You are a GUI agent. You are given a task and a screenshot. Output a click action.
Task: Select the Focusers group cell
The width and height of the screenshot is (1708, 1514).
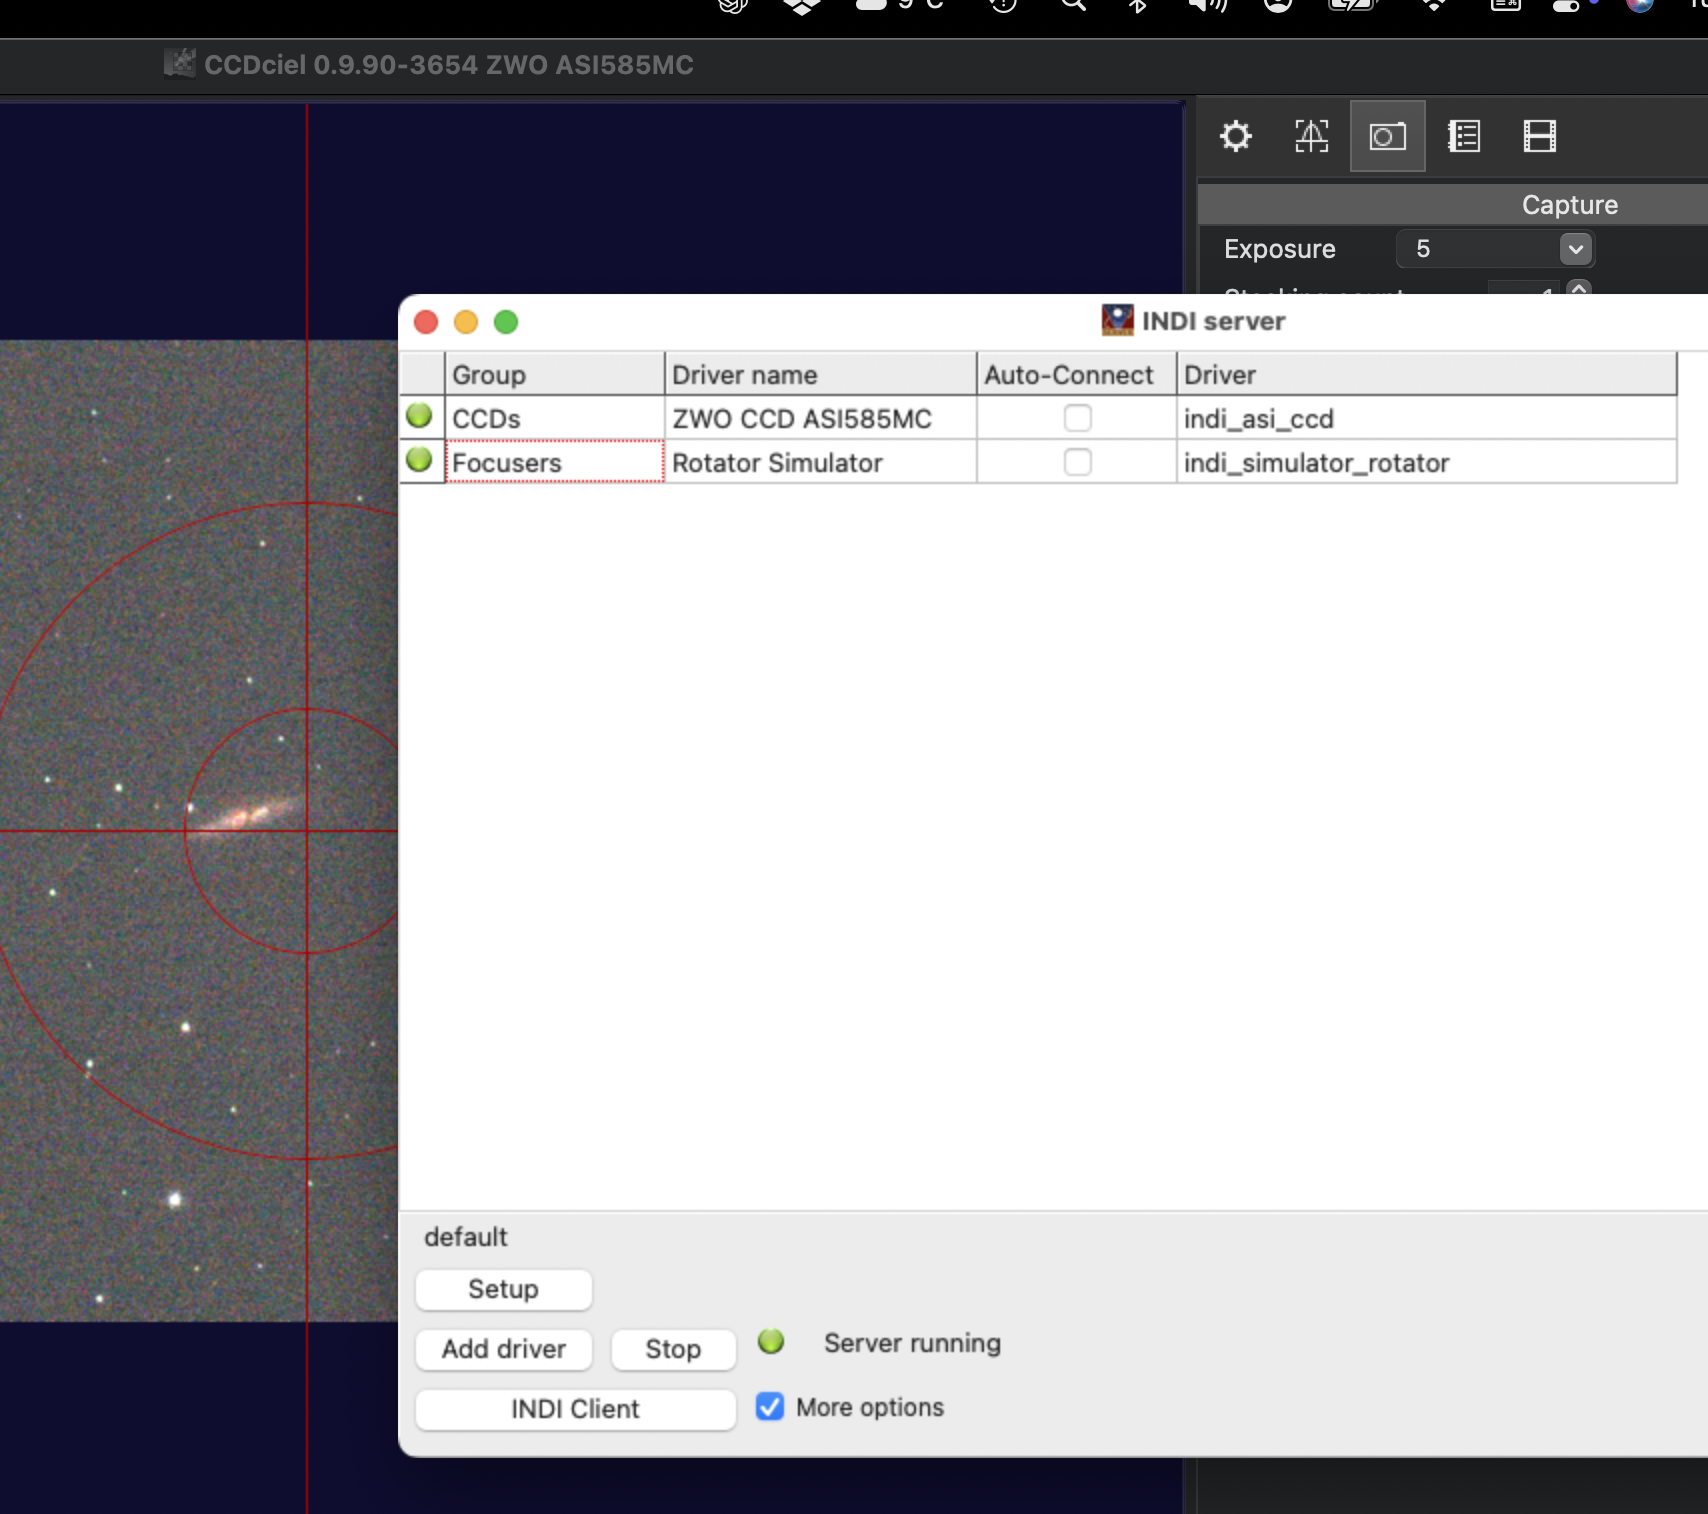554,463
